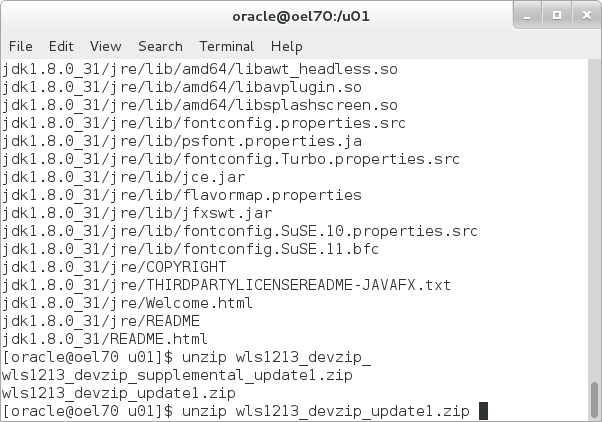Image resolution: width=602 pixels, height=422 pixels.
Task: Open the Search menu
Action: [x=160, y=46]
